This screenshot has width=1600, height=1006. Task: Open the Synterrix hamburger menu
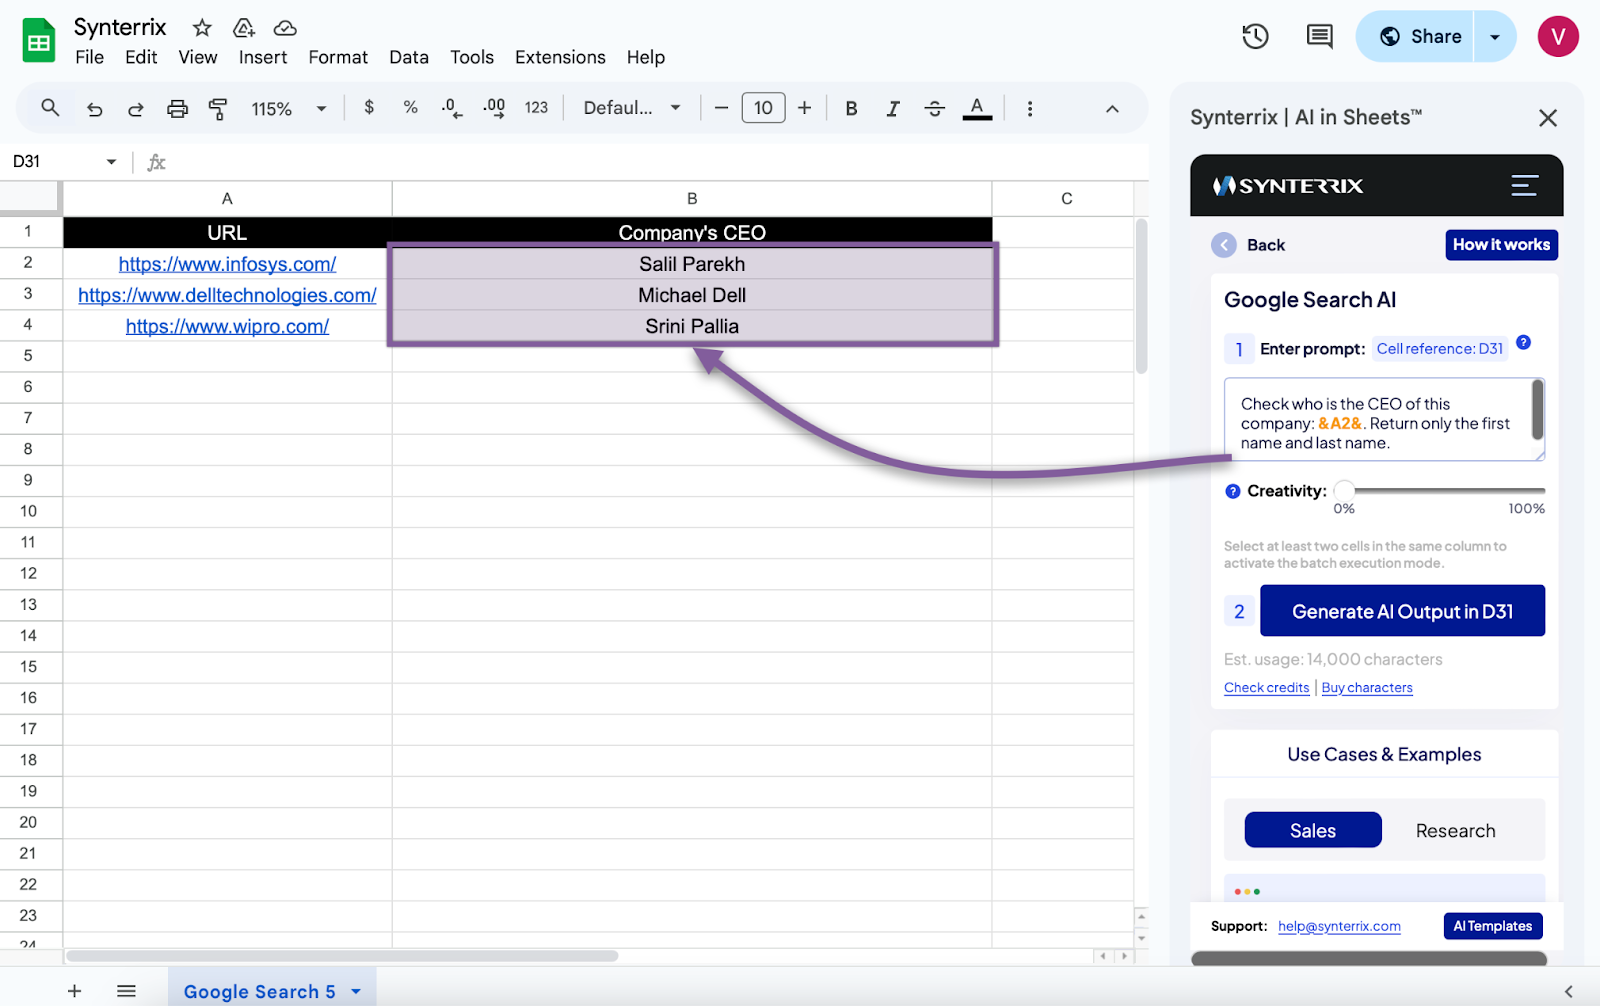click(x=1524, y=185)
